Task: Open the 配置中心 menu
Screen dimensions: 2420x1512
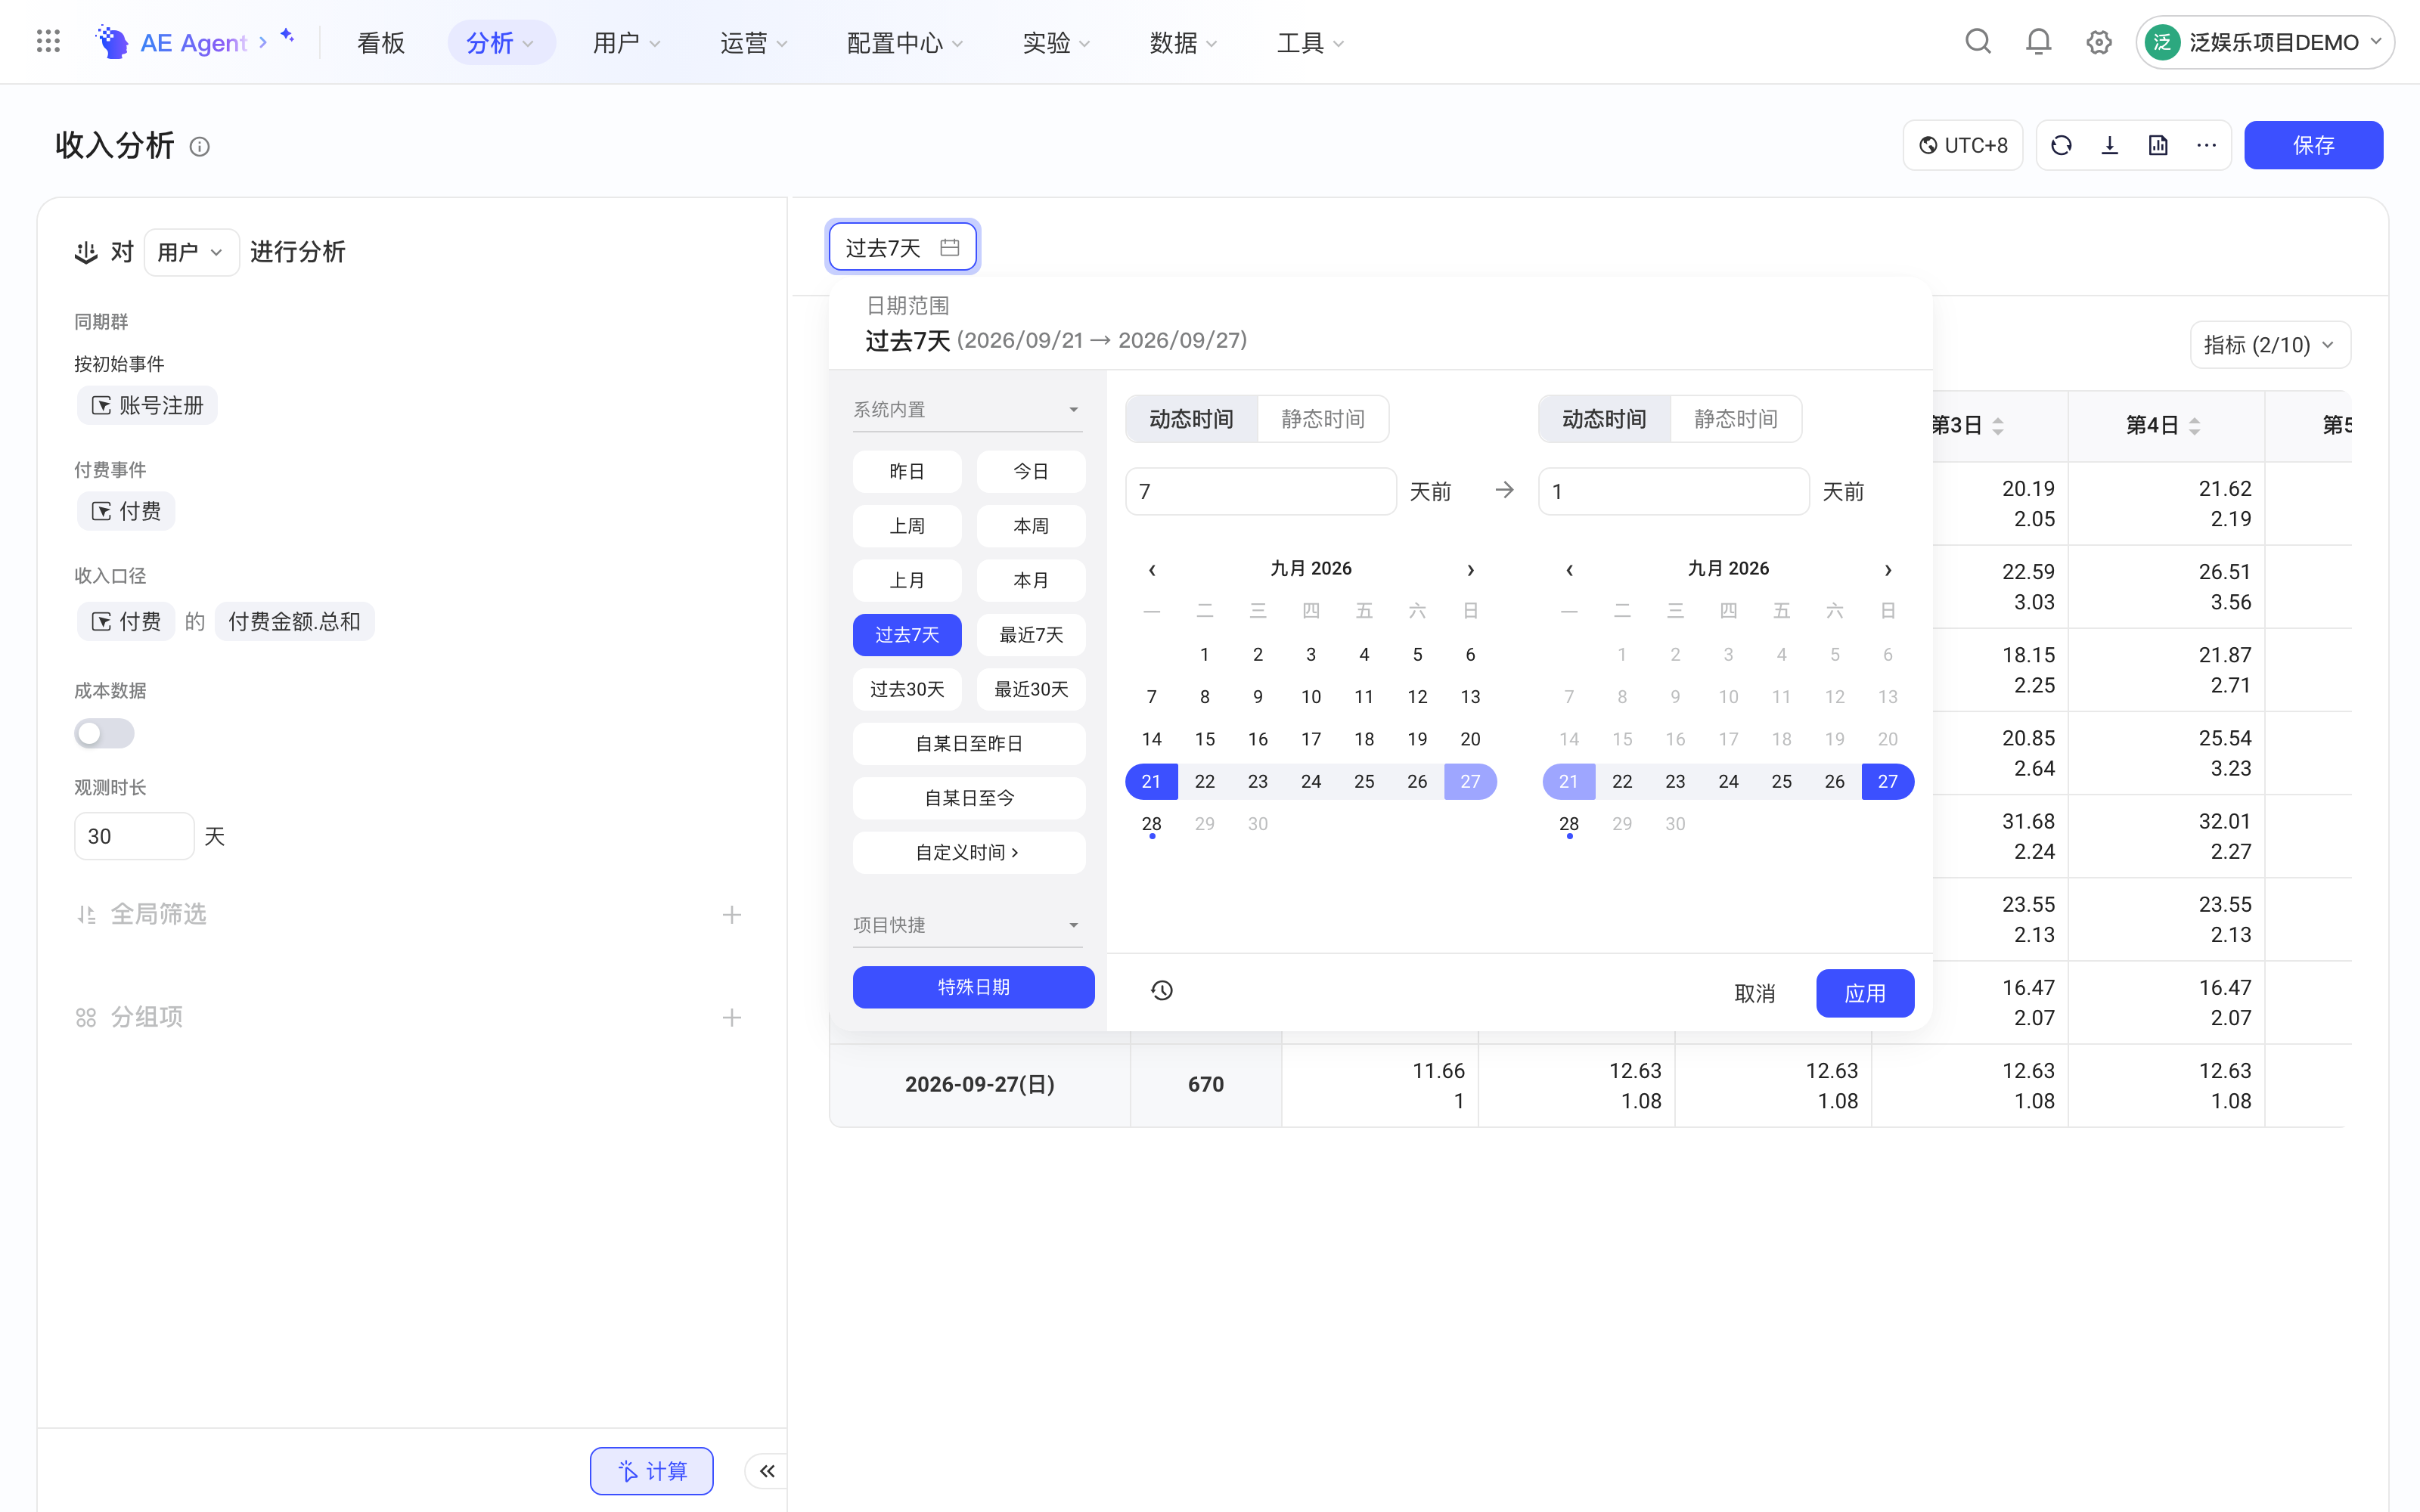Action: [x=904, y=42]
